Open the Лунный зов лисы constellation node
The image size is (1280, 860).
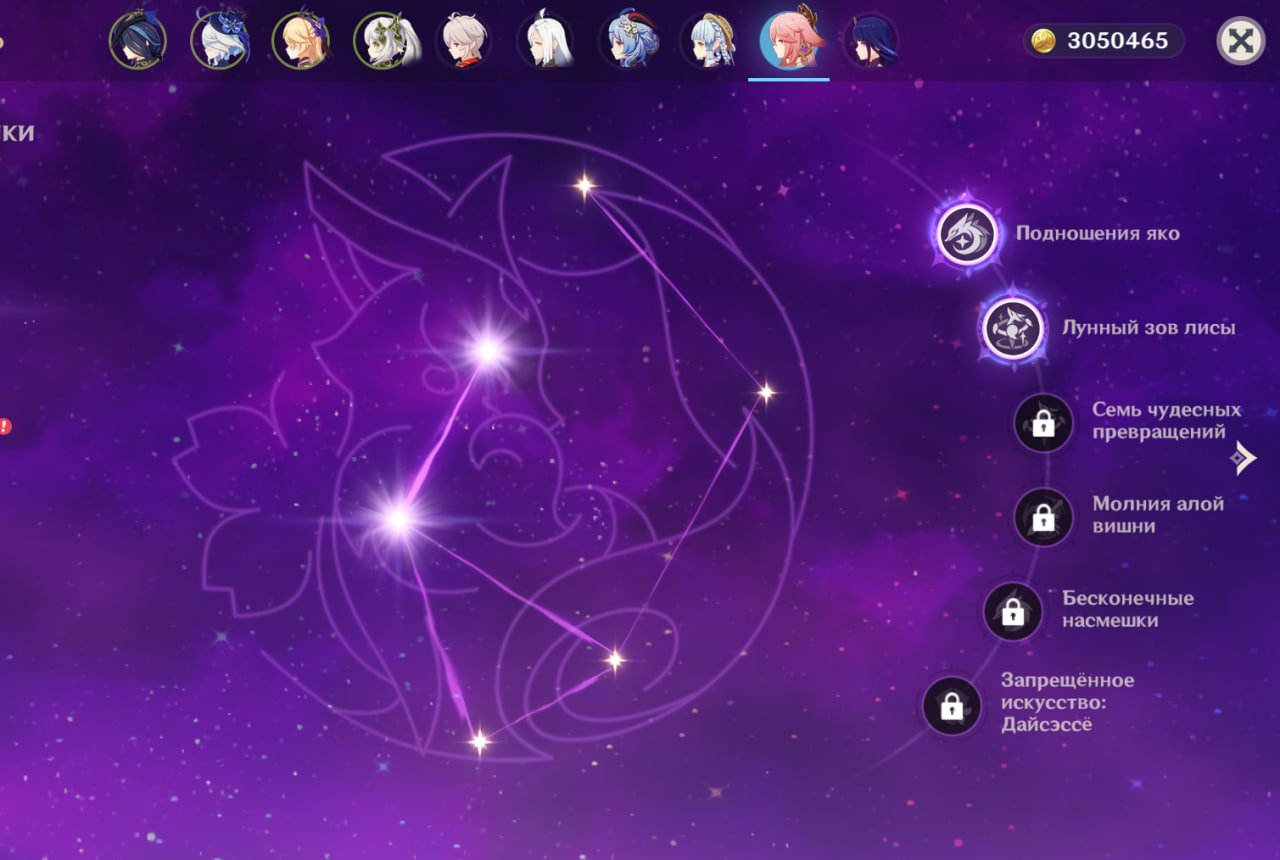point(1013,328)
